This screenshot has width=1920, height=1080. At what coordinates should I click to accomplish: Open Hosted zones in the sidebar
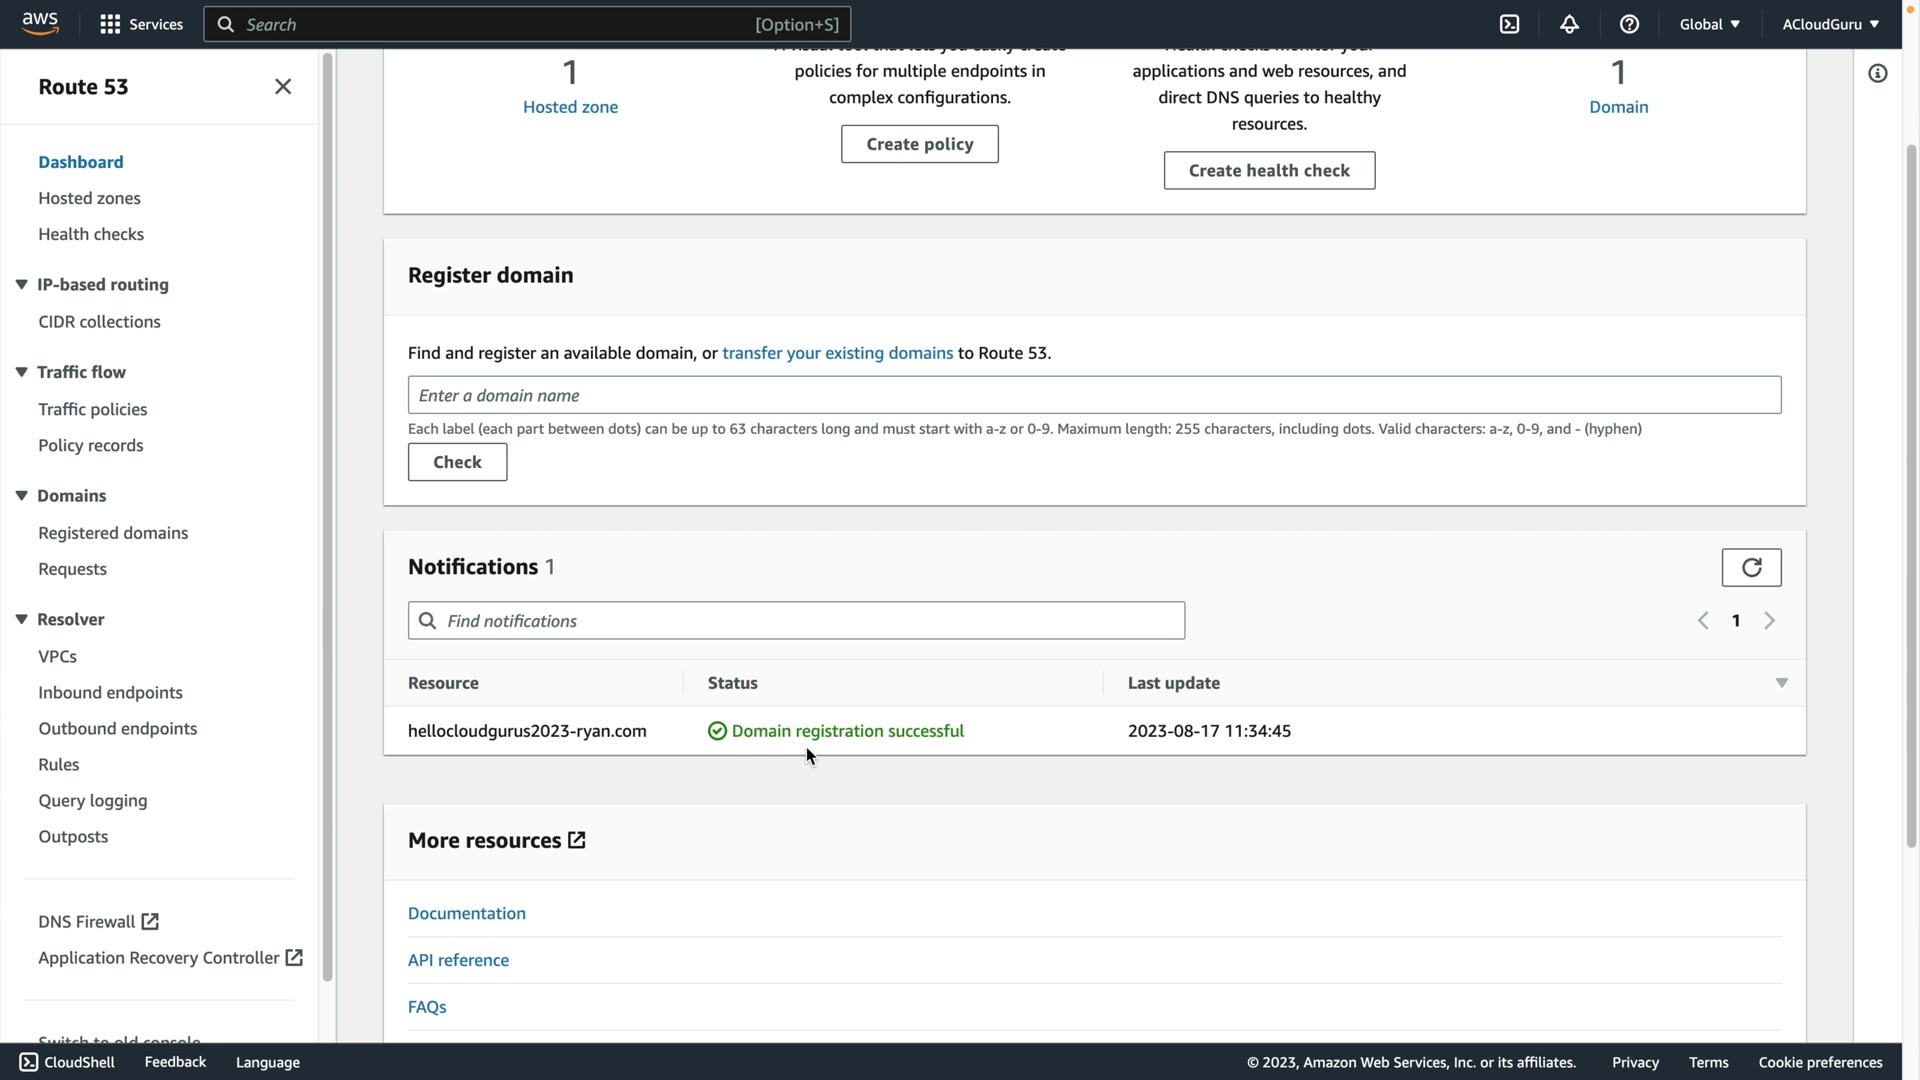[x=89, y=198]
